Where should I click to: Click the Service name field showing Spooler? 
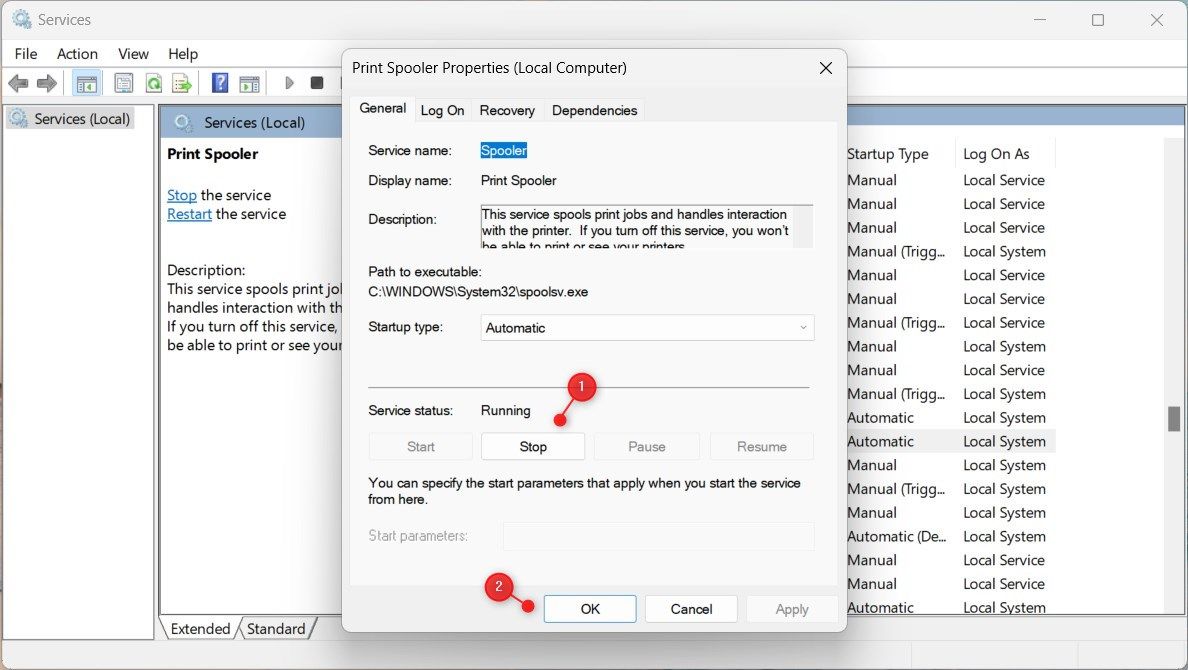click(504, 150)
